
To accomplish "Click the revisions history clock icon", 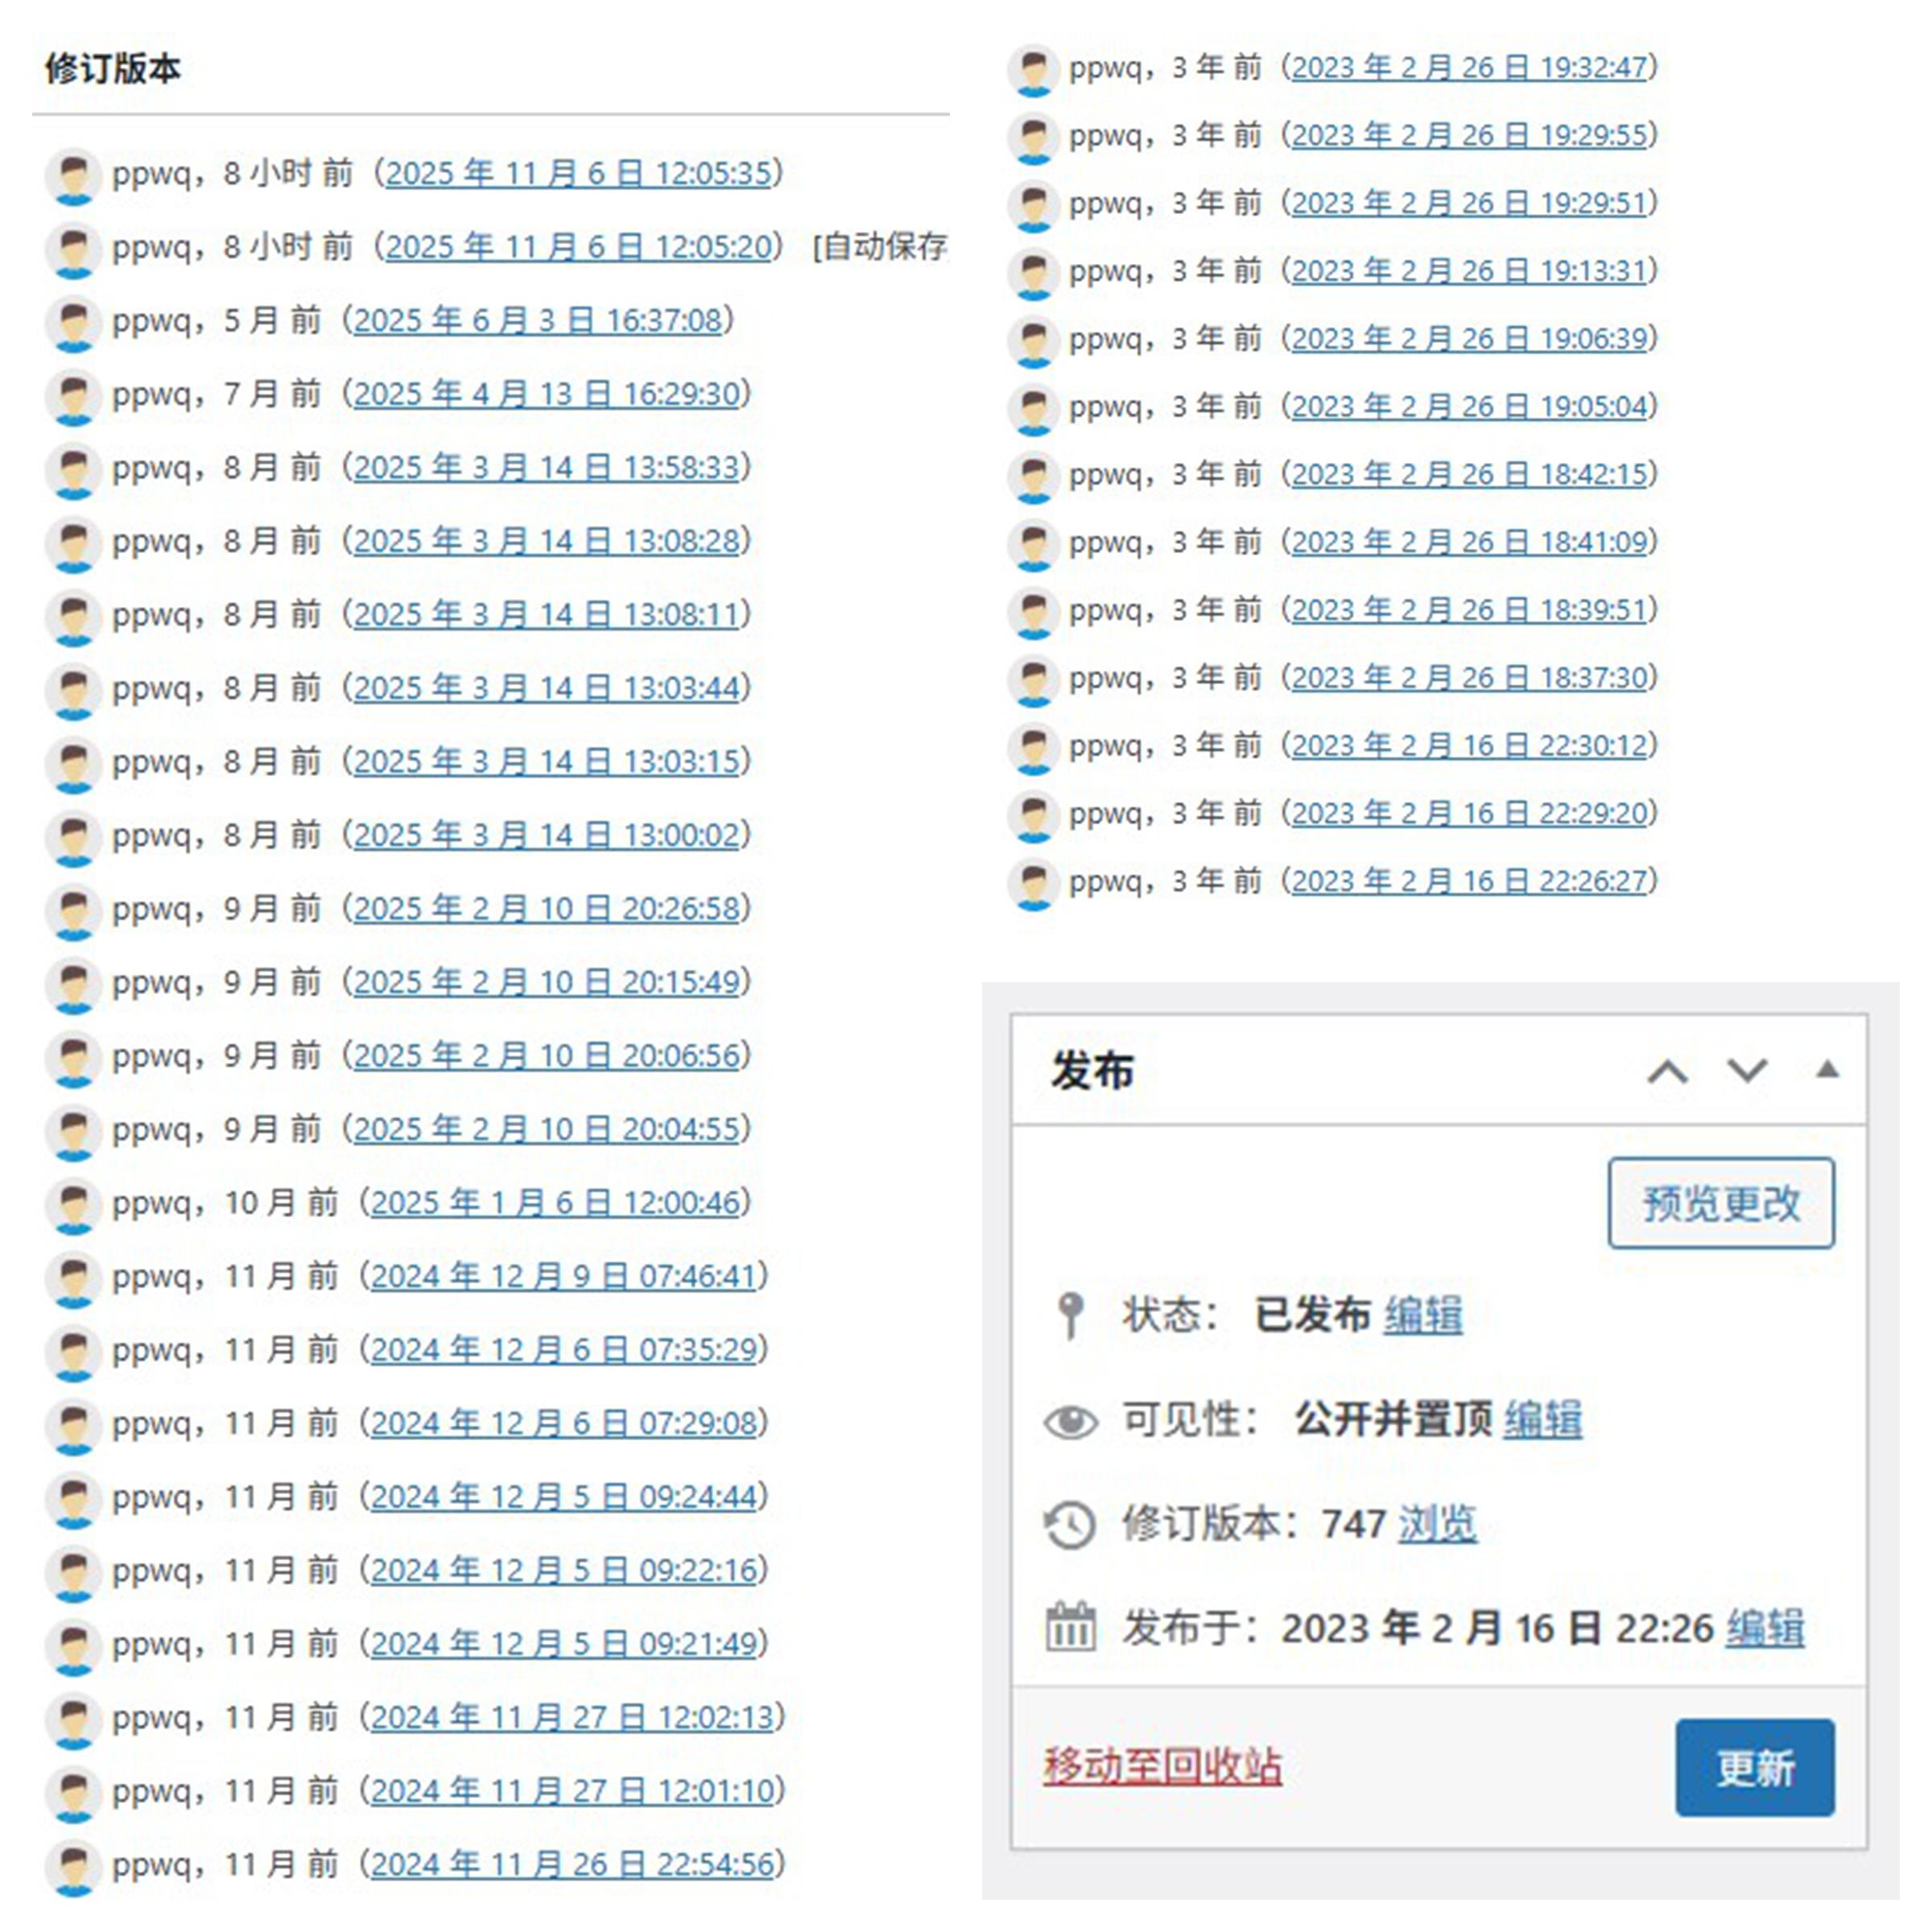I will tap(1070, 1525).
